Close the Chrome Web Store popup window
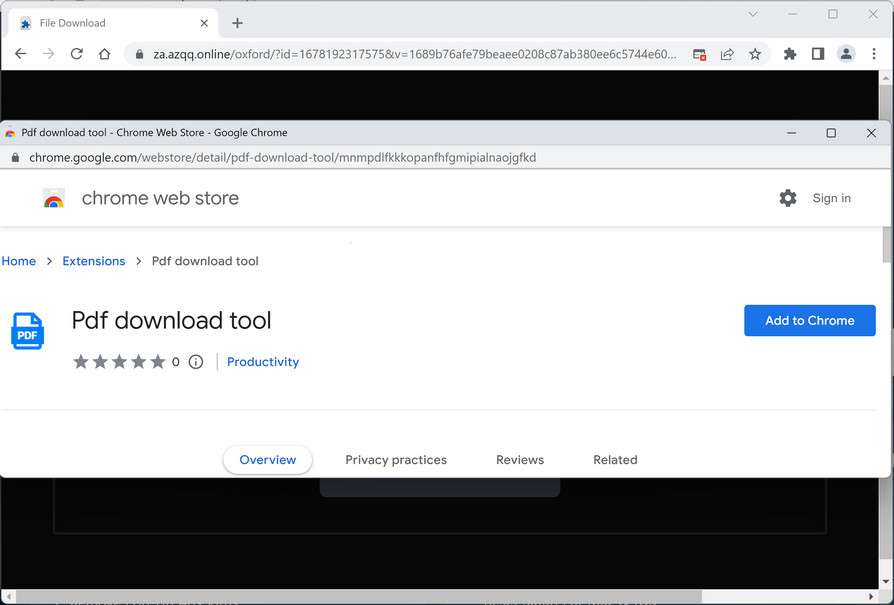Viewport: 894px width, 605px height. click(x=871, y=133)
